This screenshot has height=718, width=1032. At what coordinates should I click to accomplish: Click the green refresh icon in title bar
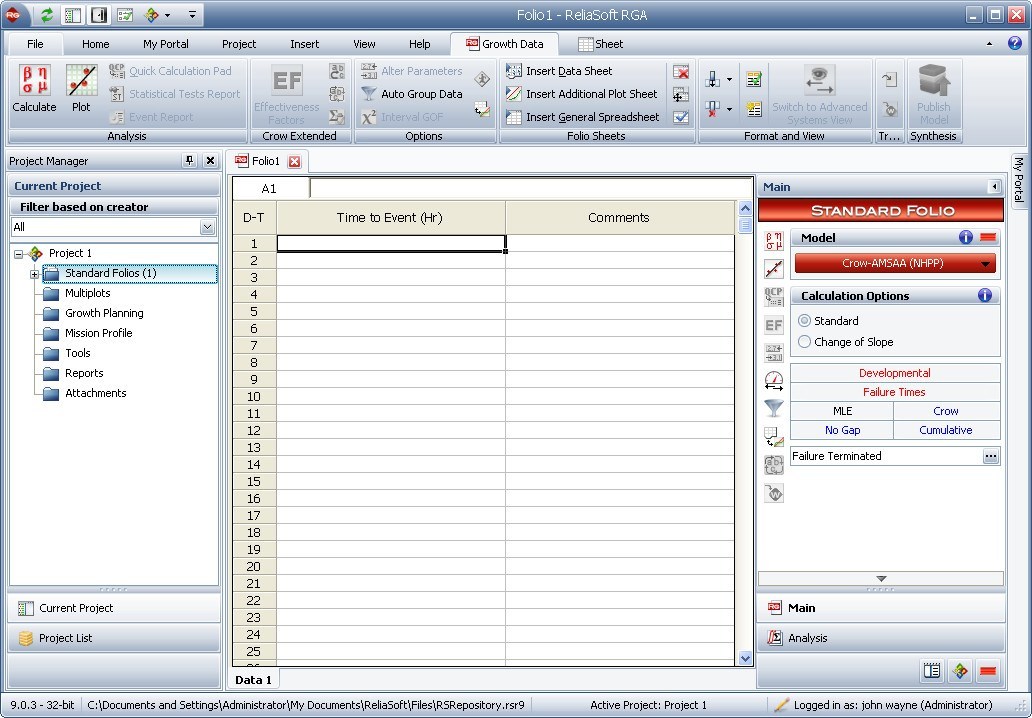(47, 14)
